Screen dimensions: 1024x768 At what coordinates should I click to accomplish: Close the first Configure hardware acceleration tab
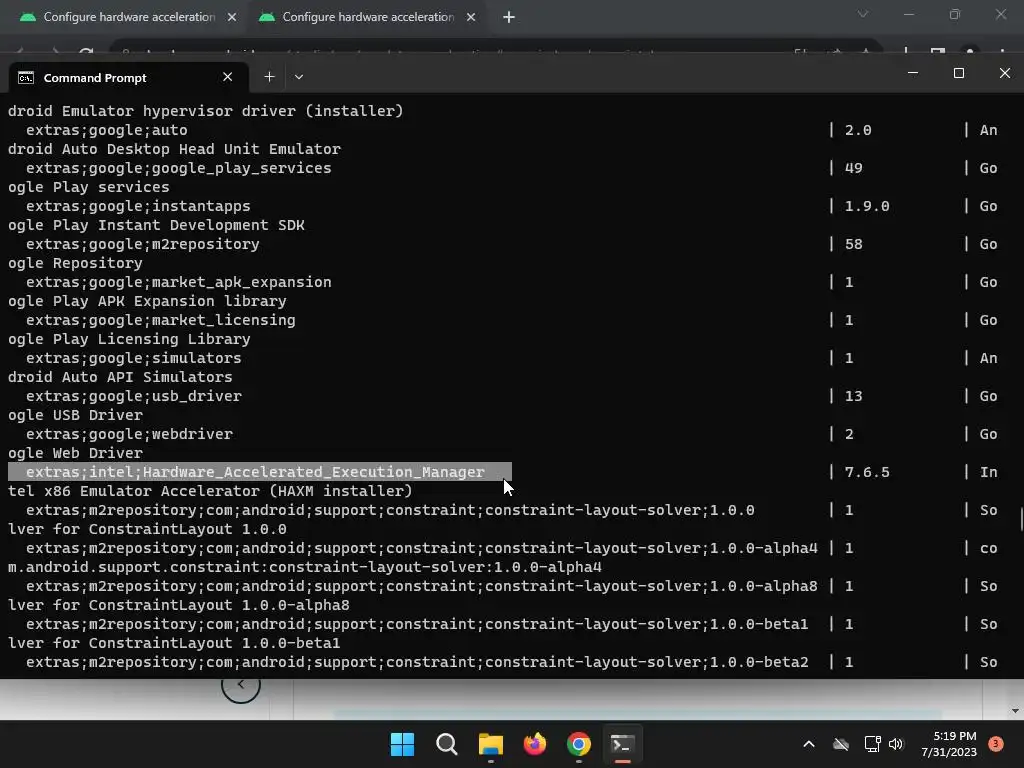click(232, 18)
